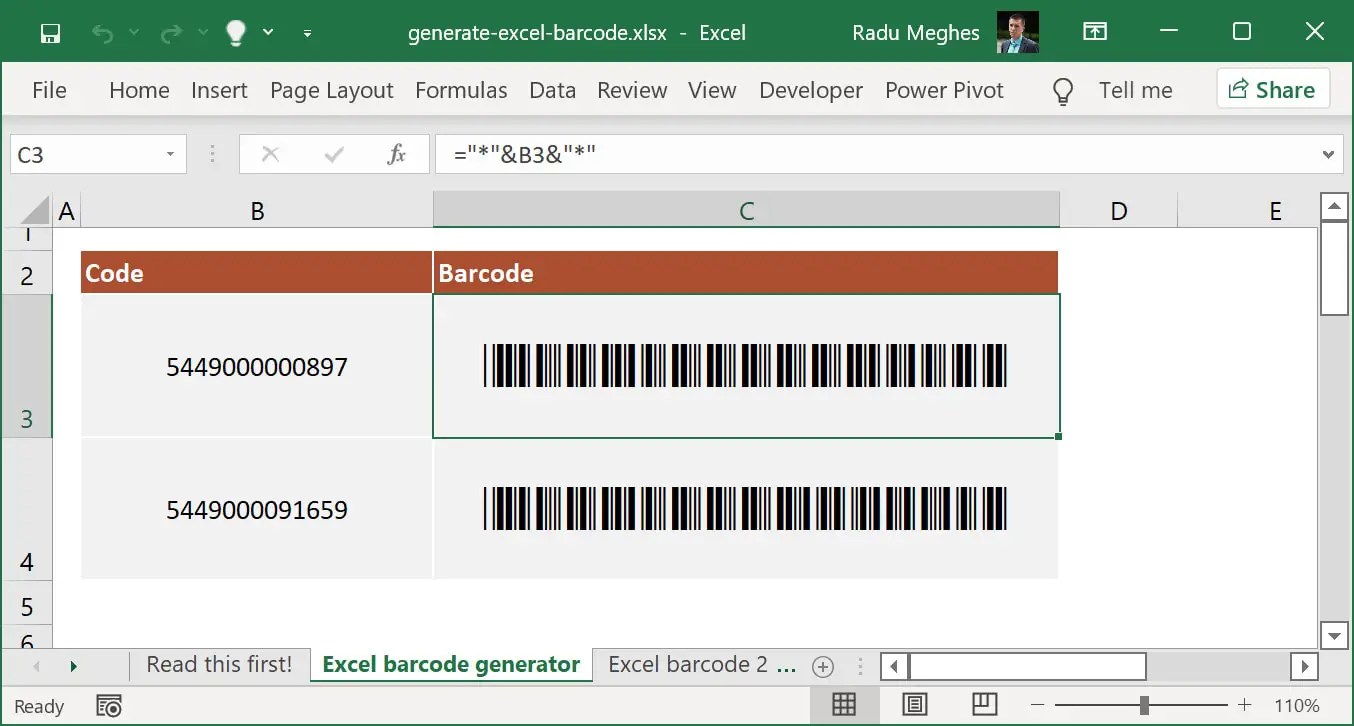Switch to Page Layout view in status bar

[913, 704]
